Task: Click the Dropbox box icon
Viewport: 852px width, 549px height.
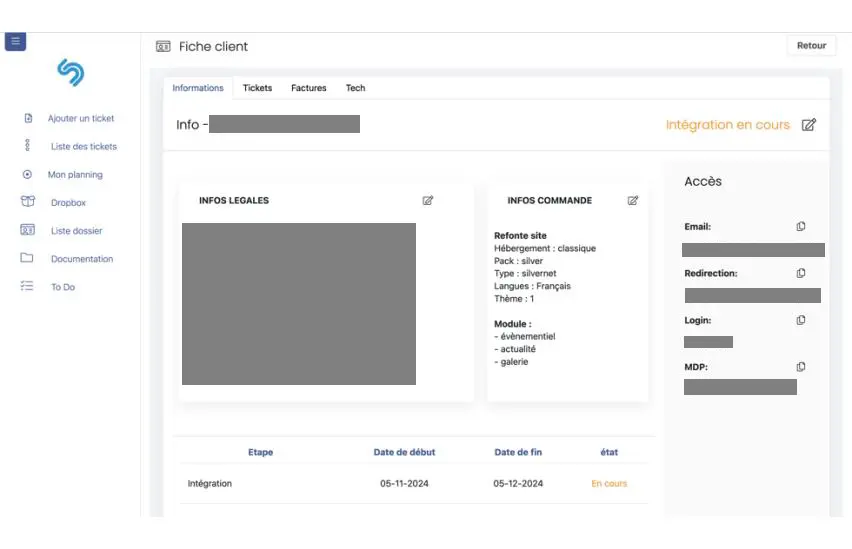Action: [28, 202]
